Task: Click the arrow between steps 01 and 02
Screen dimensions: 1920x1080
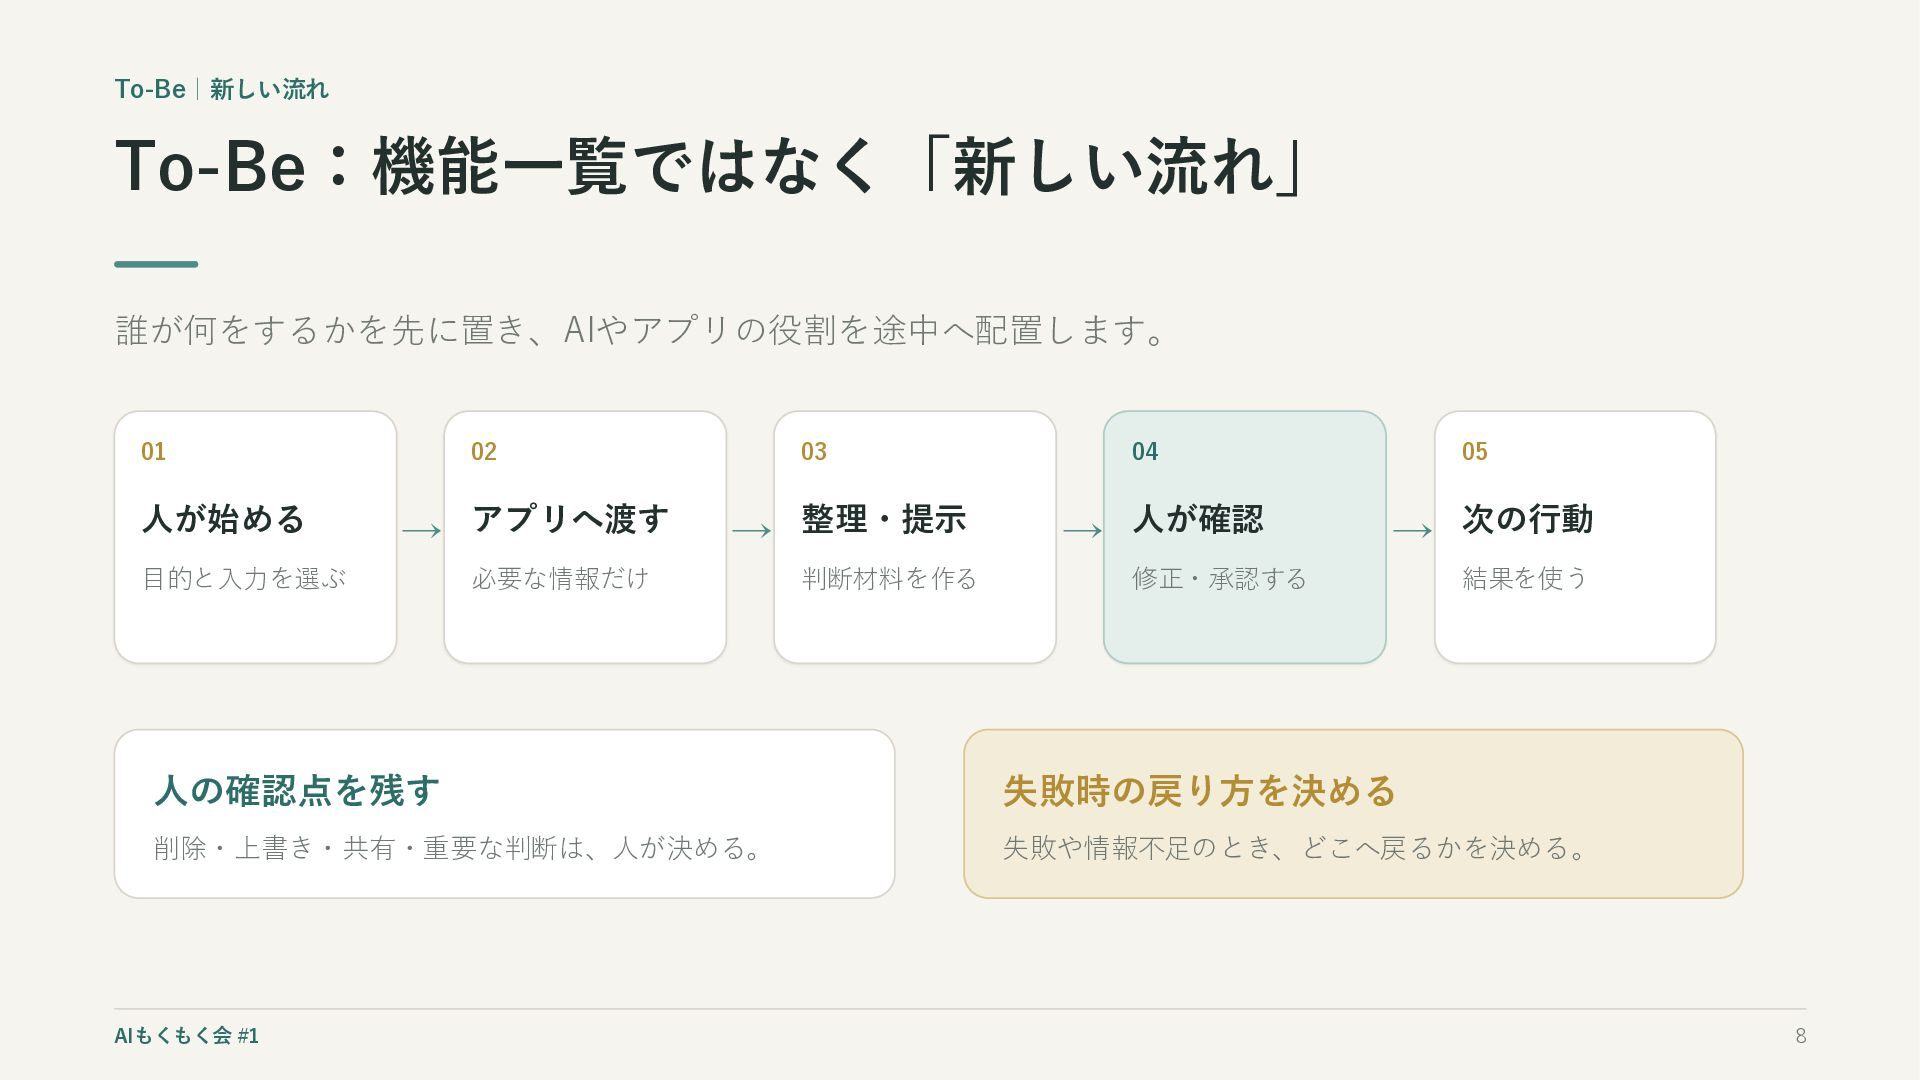Action: point(421,531)
